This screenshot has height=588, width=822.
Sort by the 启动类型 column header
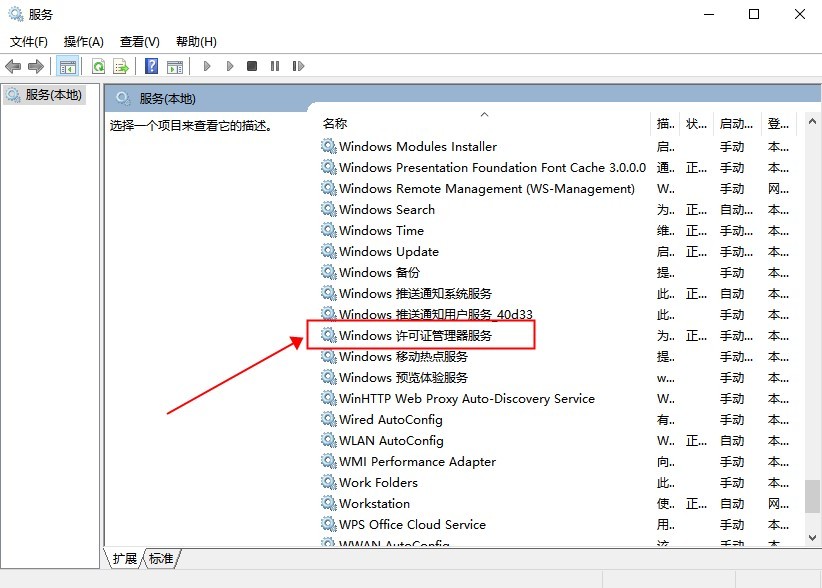(736, 124)
